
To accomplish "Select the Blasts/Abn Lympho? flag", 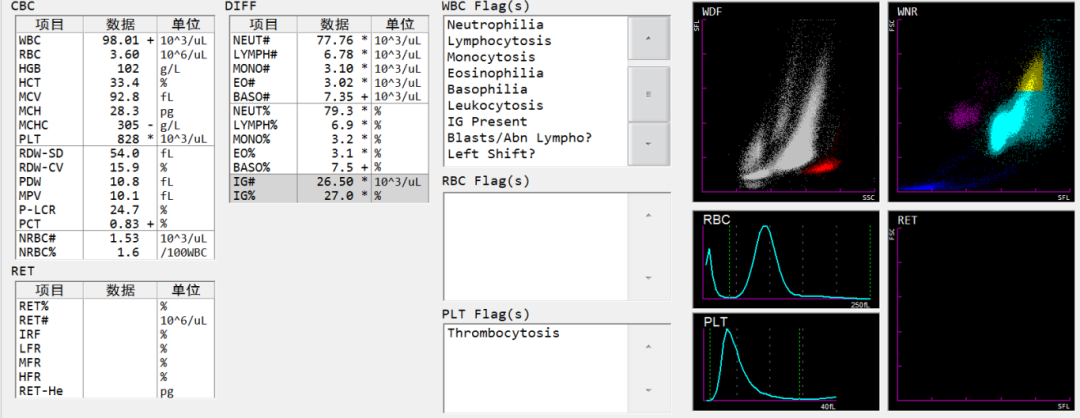I will pos(519,138).
